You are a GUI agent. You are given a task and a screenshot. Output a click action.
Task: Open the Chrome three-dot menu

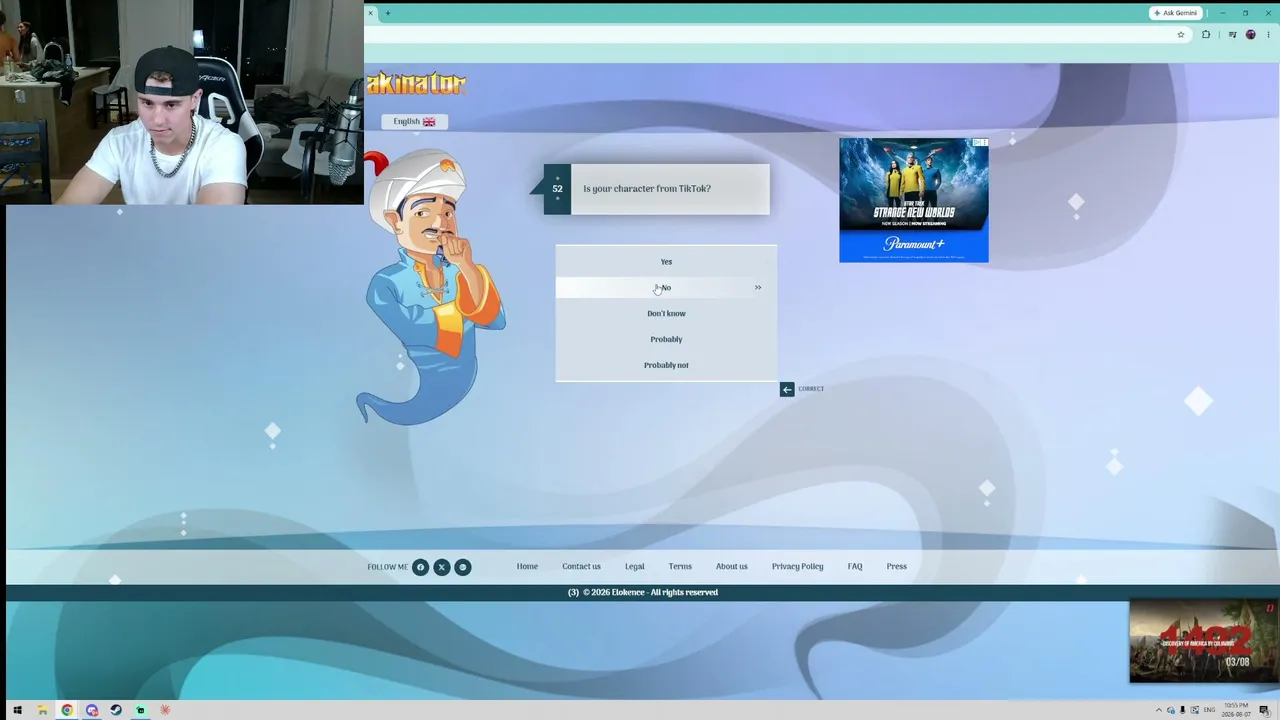[x=1268, y=34]
